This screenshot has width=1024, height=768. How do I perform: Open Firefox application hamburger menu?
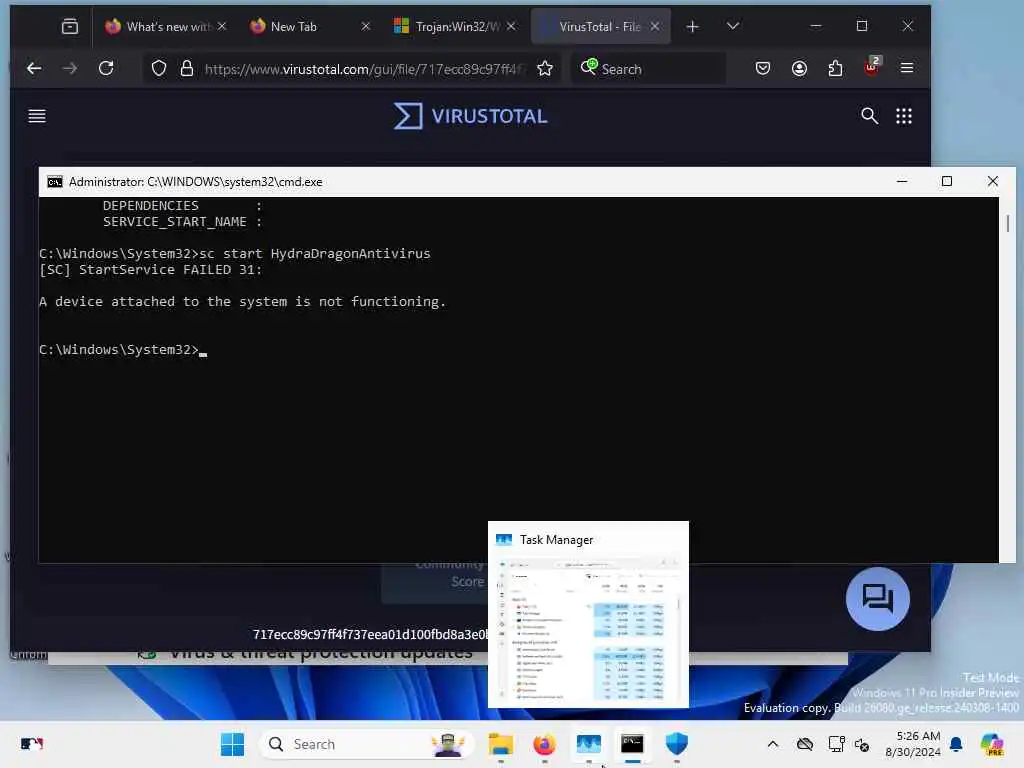907,68
